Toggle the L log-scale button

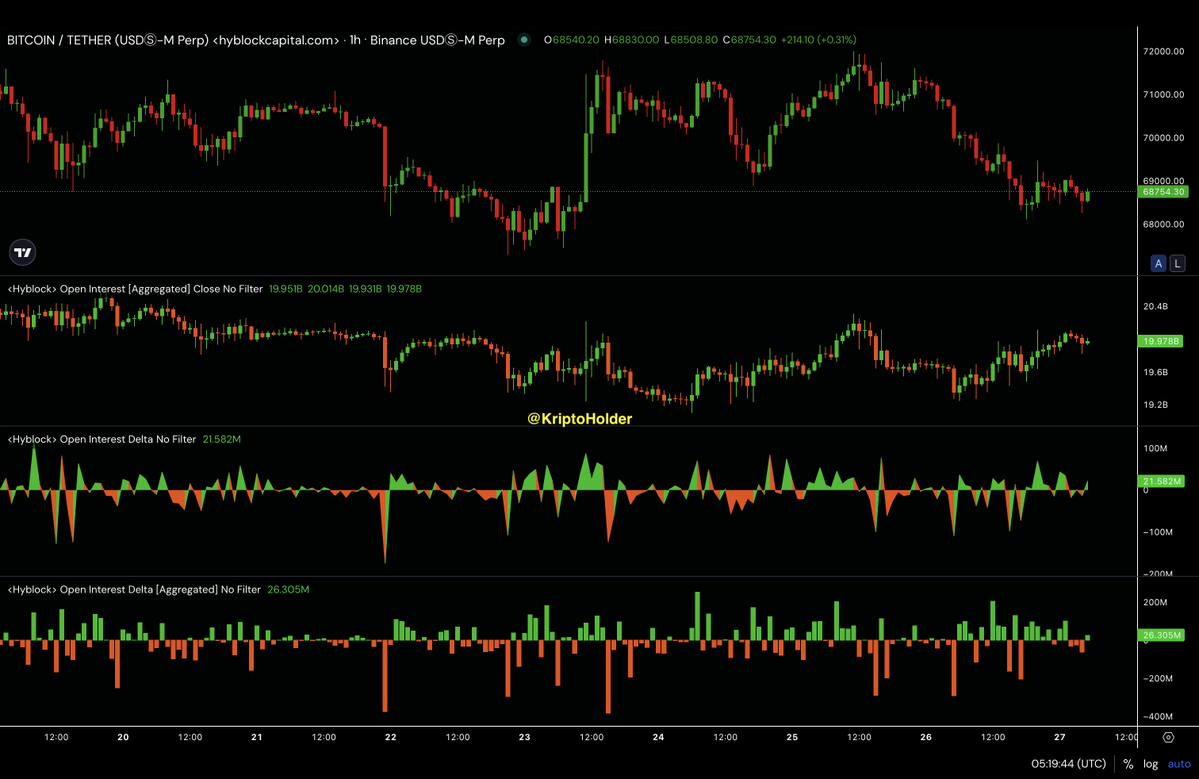pos(1178,263)
